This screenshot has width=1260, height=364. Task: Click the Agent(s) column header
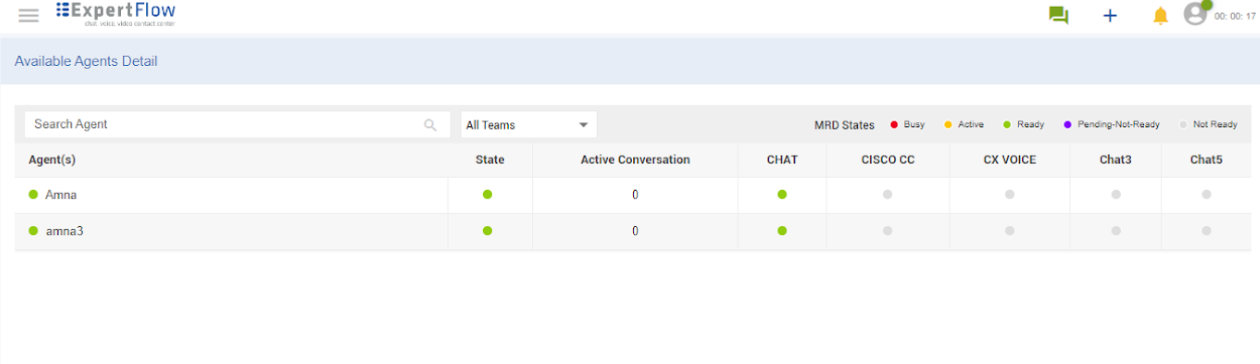pyautogui.click(x=52, y=160)
